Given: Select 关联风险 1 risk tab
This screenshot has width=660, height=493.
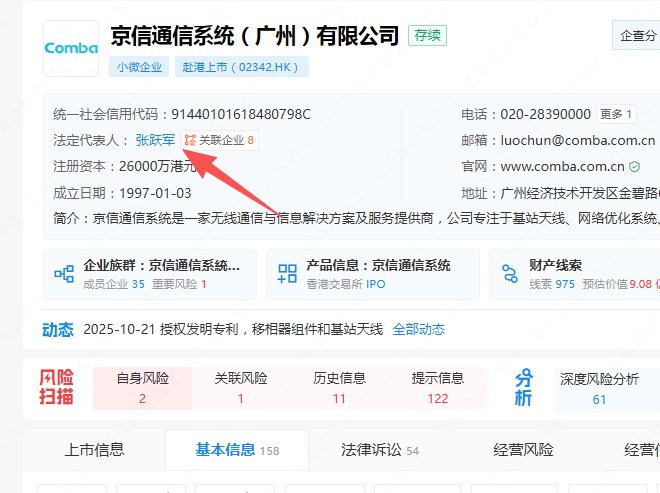Looking at the screenshot, I should (x=241, y=388).
